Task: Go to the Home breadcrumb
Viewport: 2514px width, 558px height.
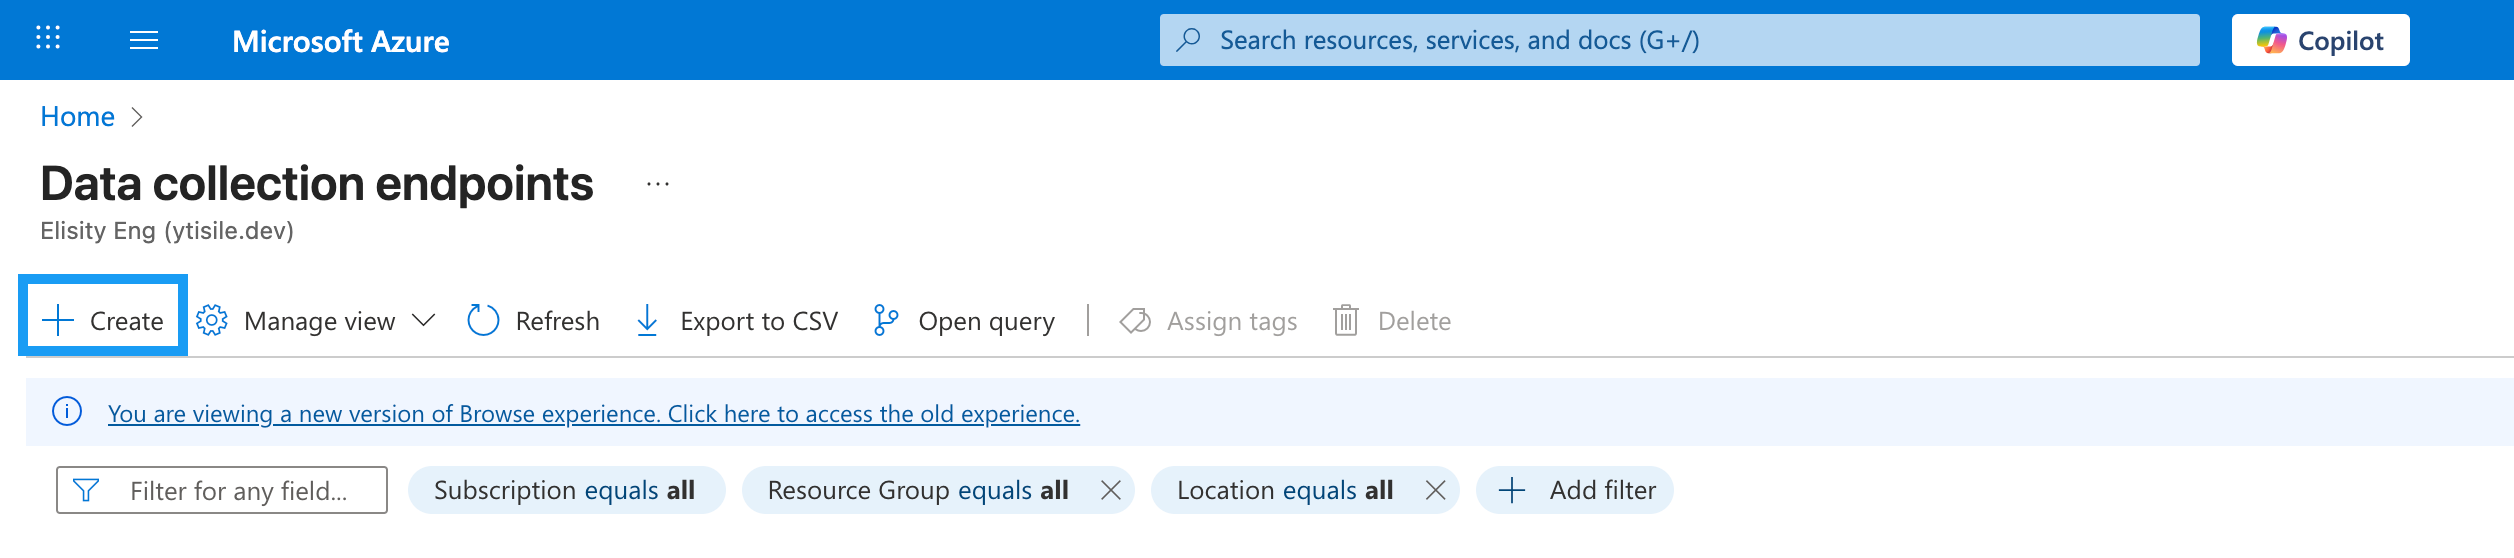Action: (x=77, y=117)
